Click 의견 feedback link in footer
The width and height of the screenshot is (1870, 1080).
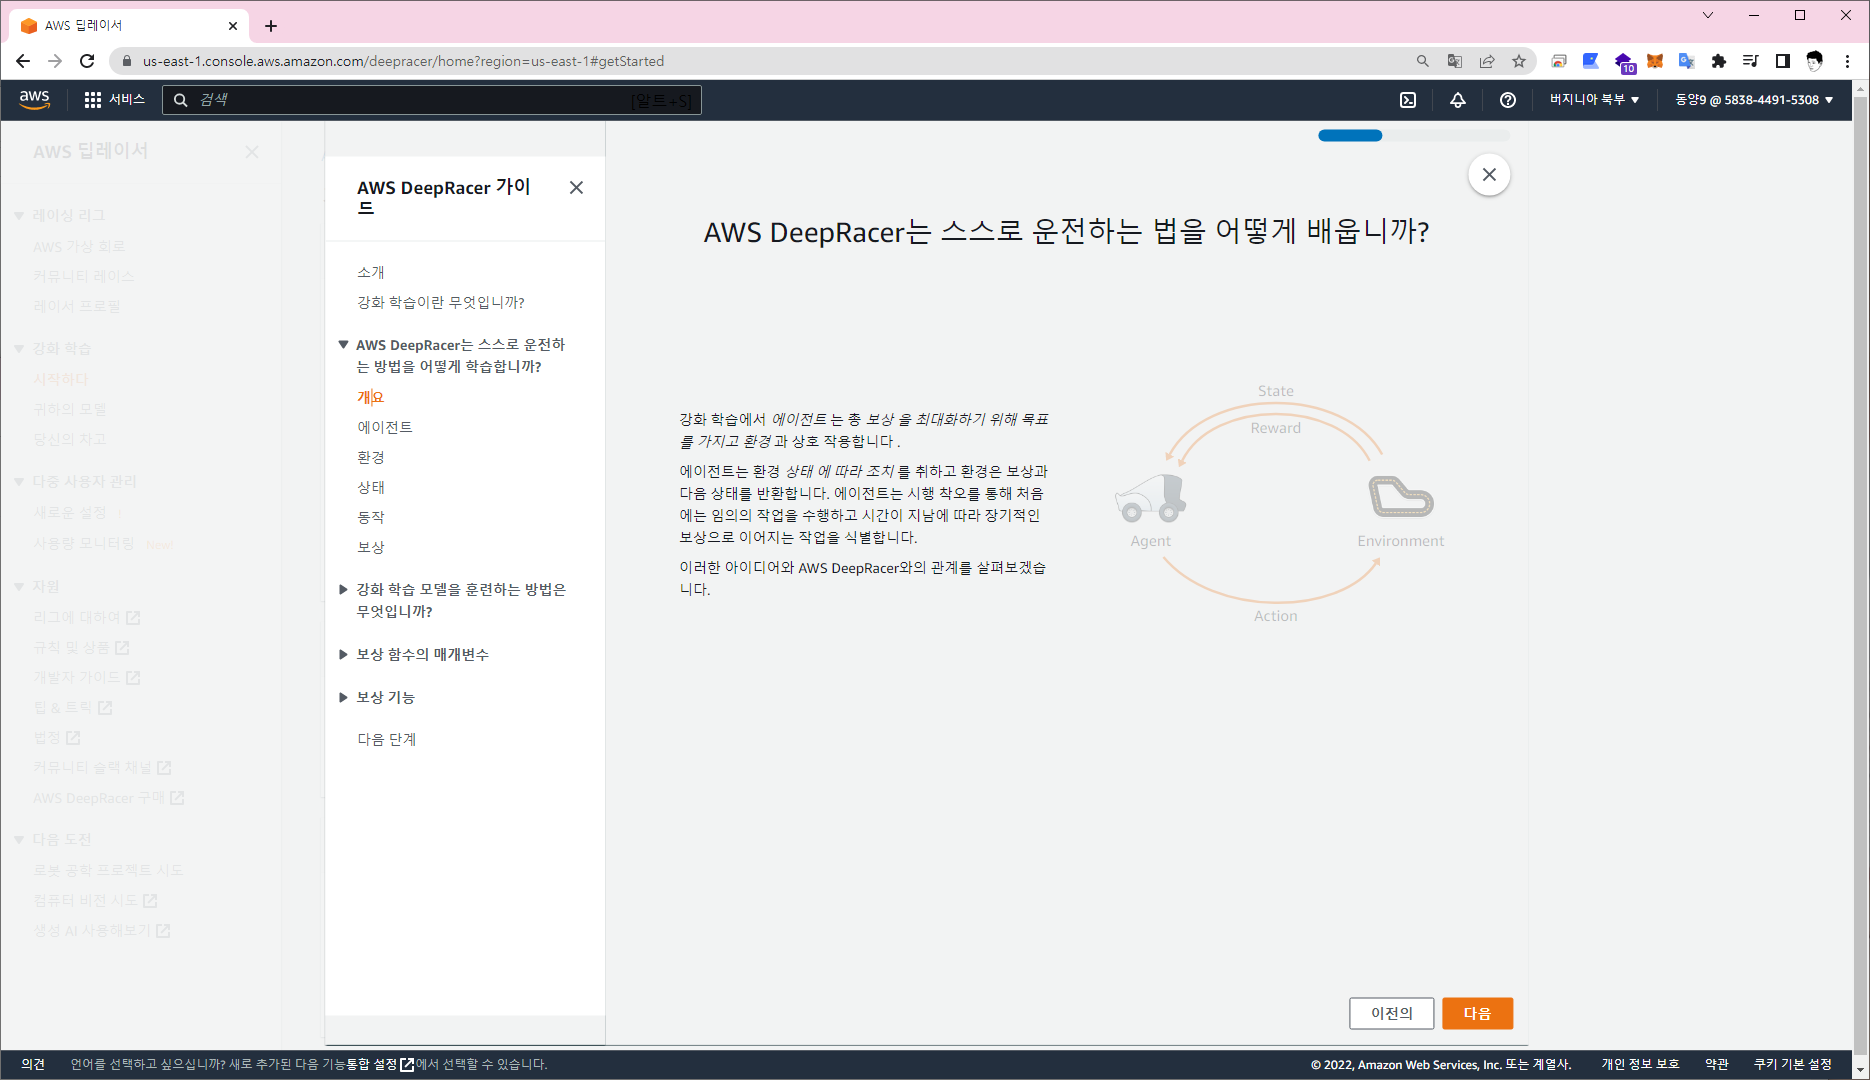pos(33,1064)
